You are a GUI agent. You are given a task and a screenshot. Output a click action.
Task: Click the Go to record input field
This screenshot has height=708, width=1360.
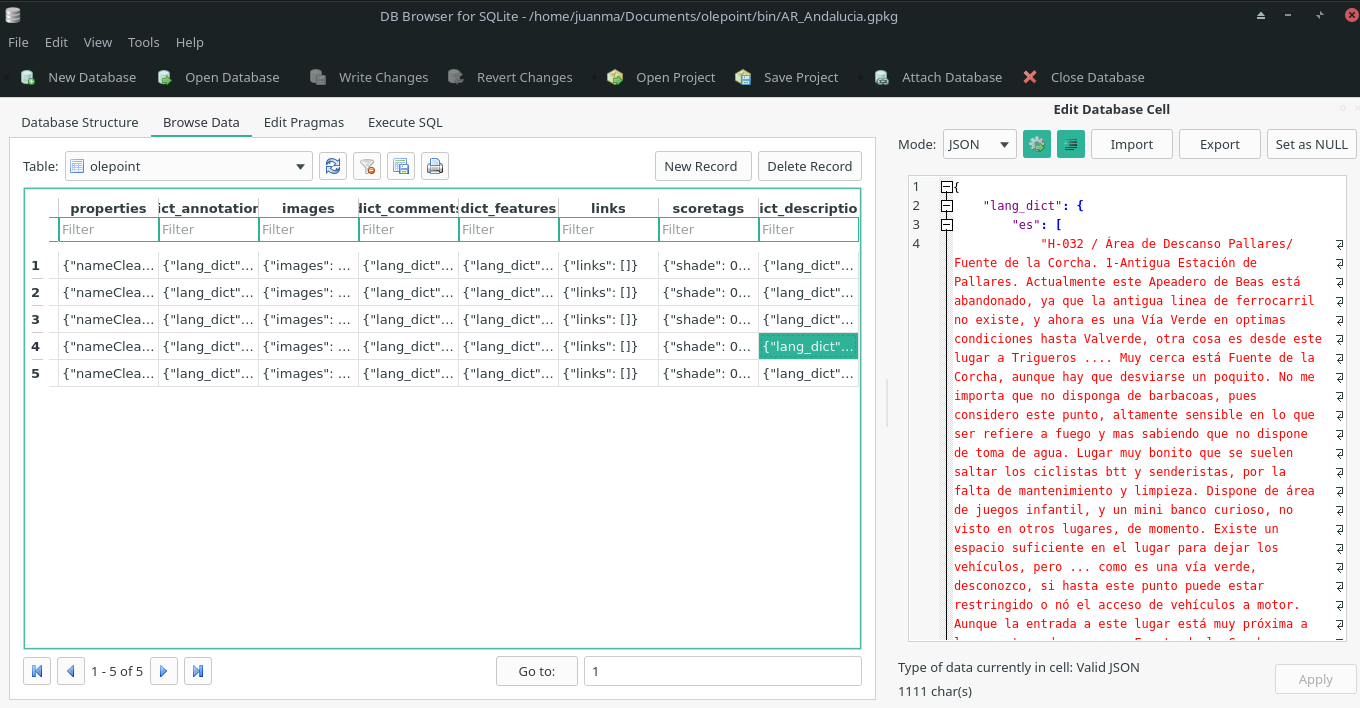pyautogui.click(x=722, y=670)
